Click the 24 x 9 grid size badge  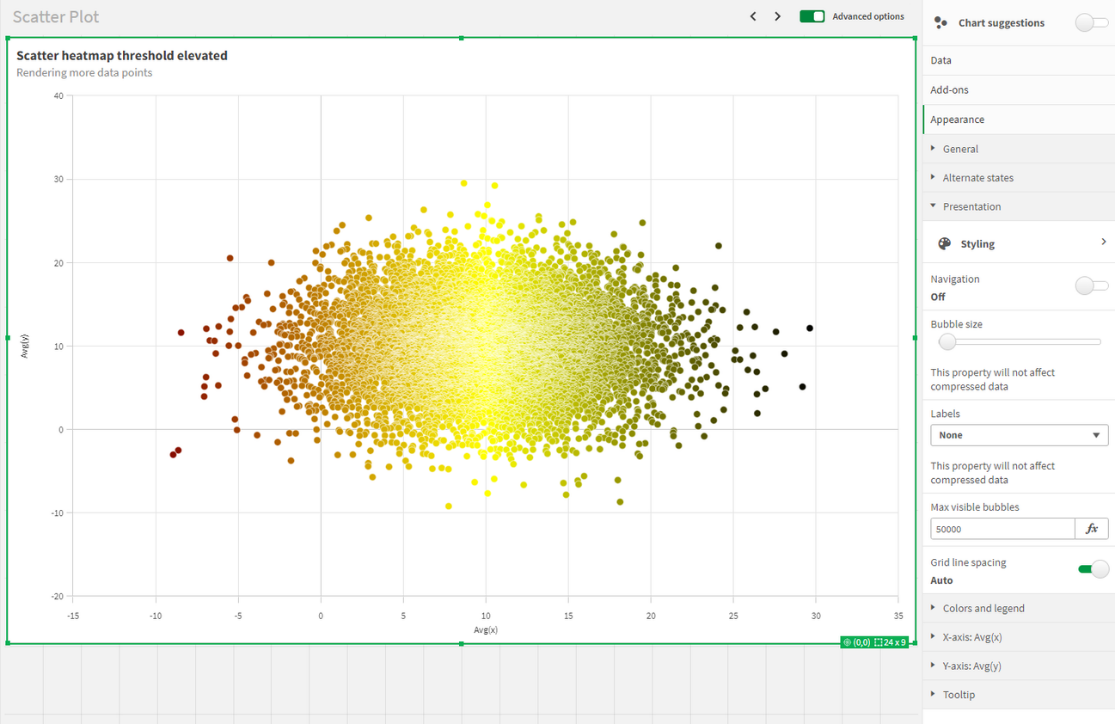click(888, 641)
